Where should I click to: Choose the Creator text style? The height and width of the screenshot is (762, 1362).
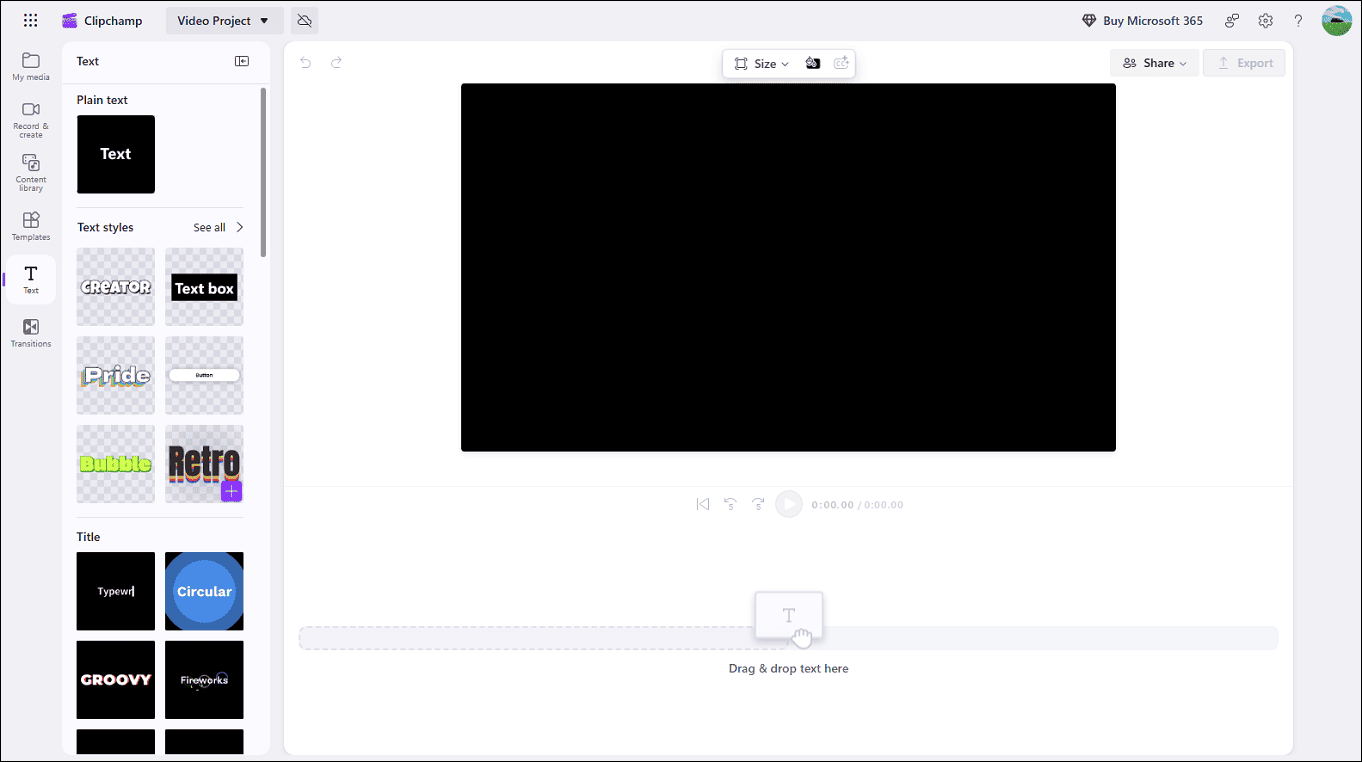[116, 287]
